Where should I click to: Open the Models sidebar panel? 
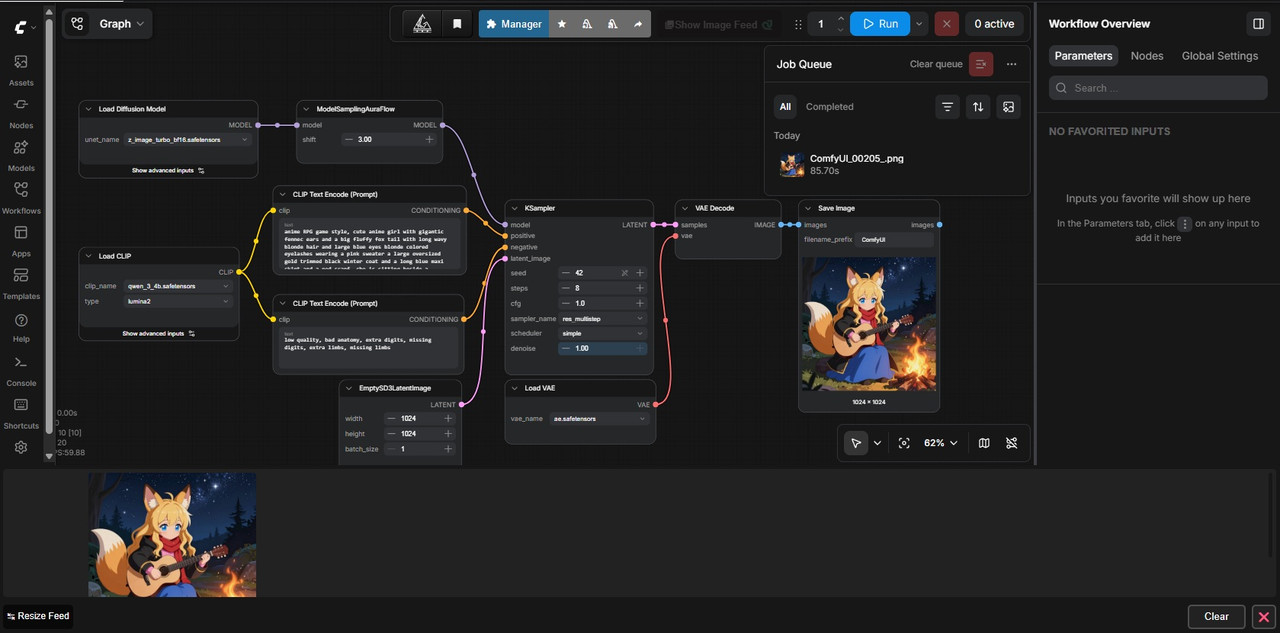[x=21, y=155]
